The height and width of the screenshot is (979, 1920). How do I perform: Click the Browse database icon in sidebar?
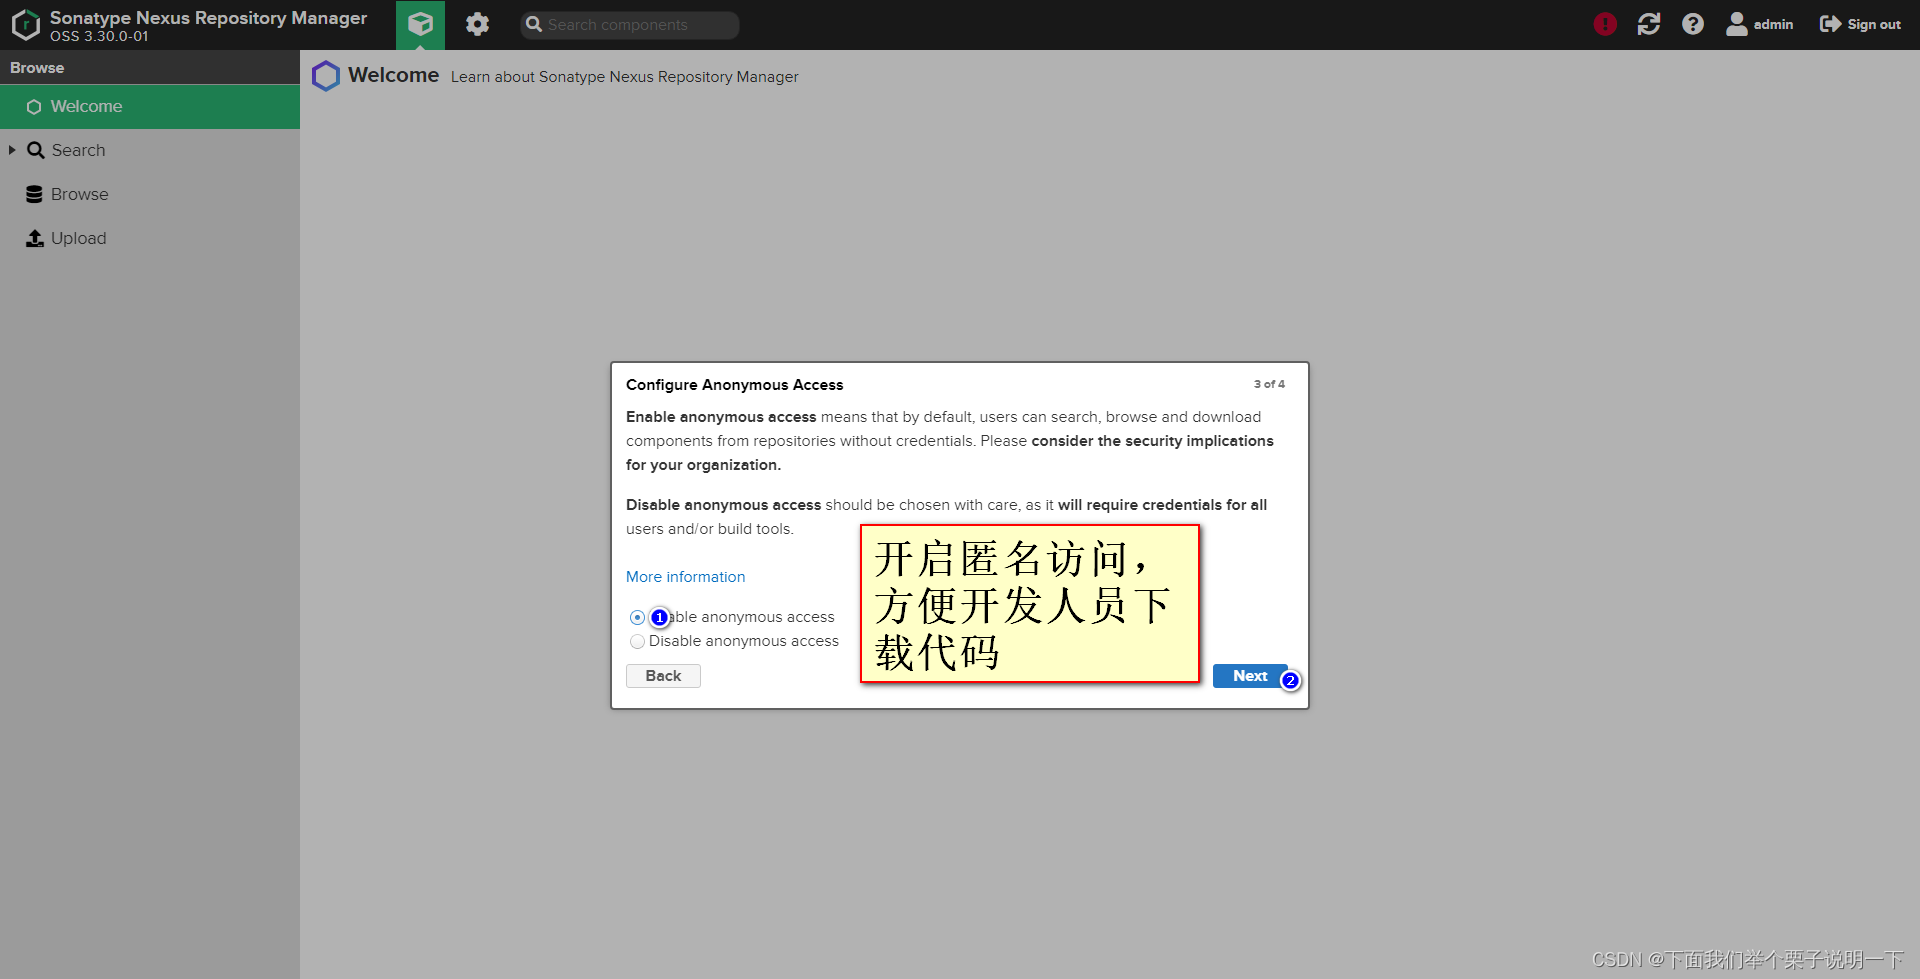pos(34,194)
